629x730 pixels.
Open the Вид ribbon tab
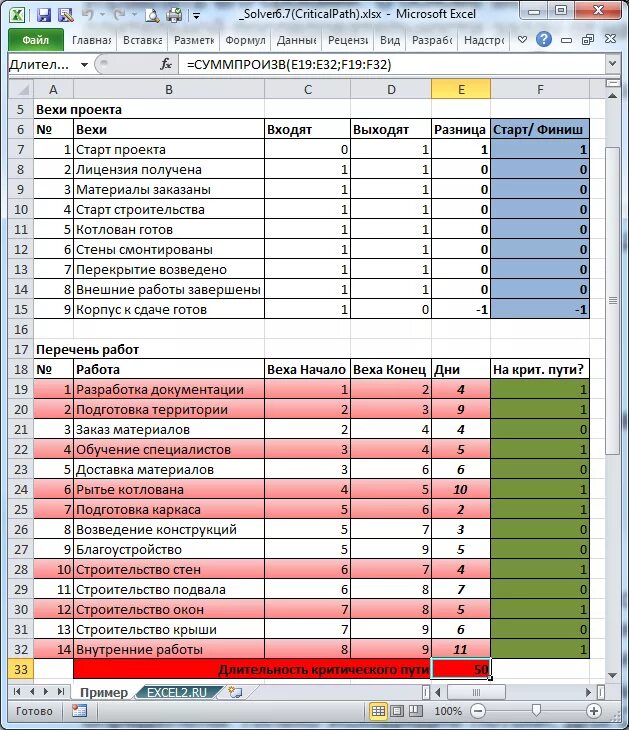[x=390, y=41]
